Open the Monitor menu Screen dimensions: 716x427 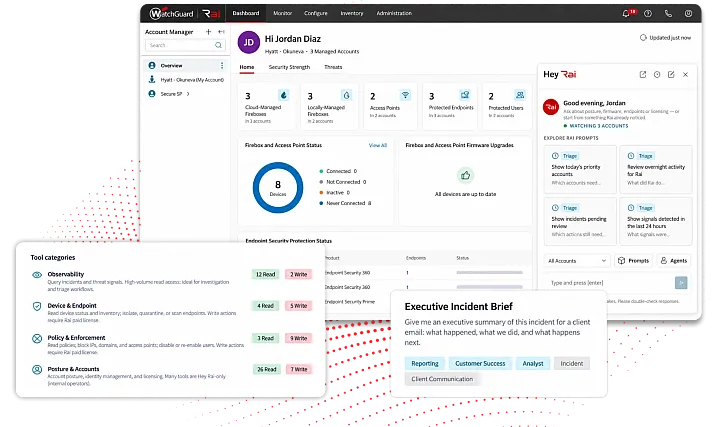[282, 13]
